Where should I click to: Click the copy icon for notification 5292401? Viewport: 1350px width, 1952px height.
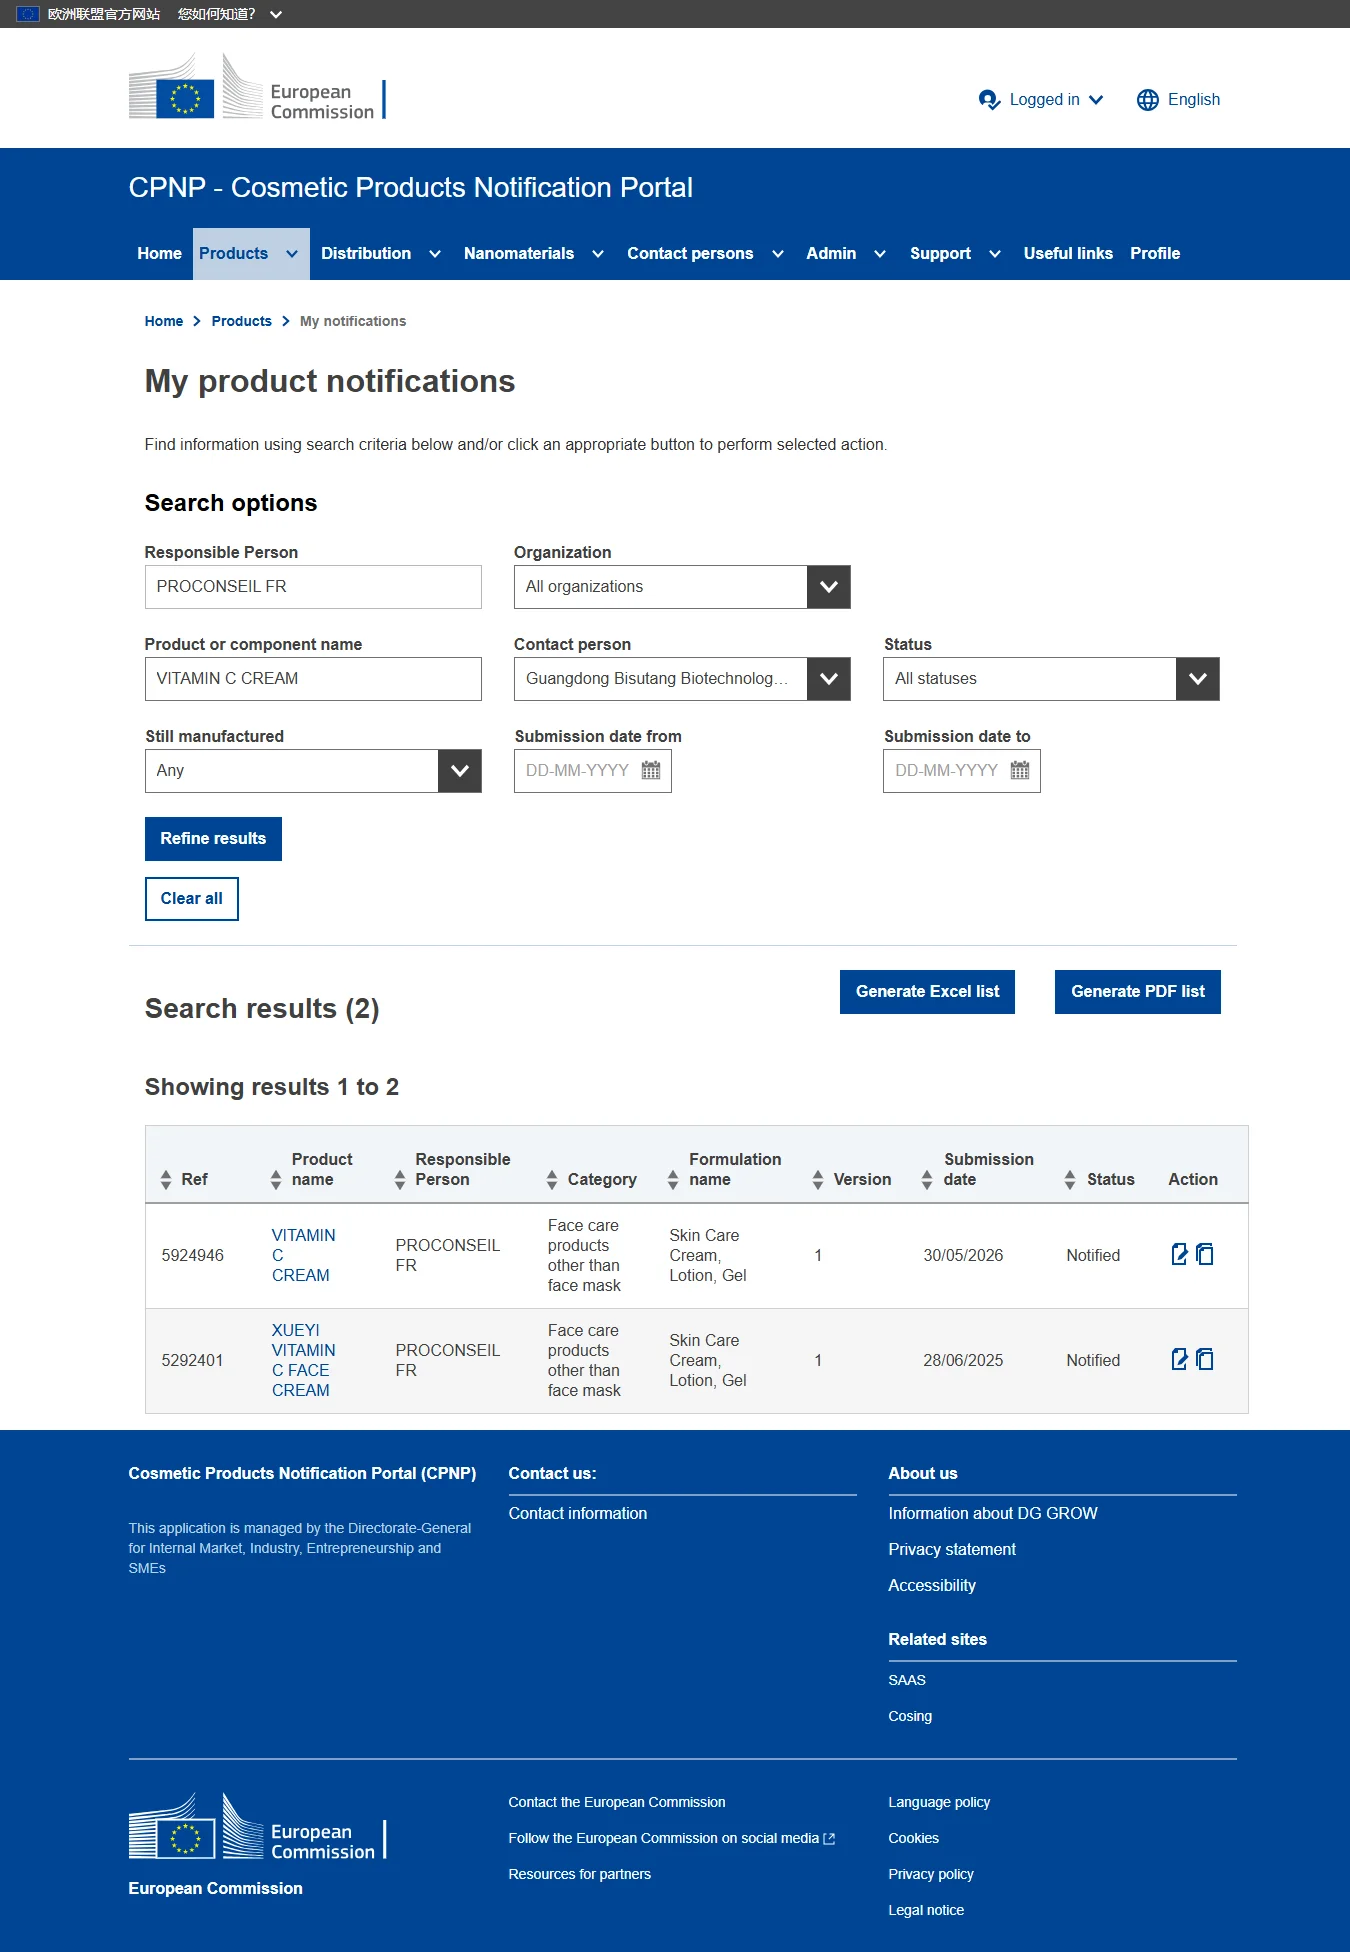point(1205,1359)
